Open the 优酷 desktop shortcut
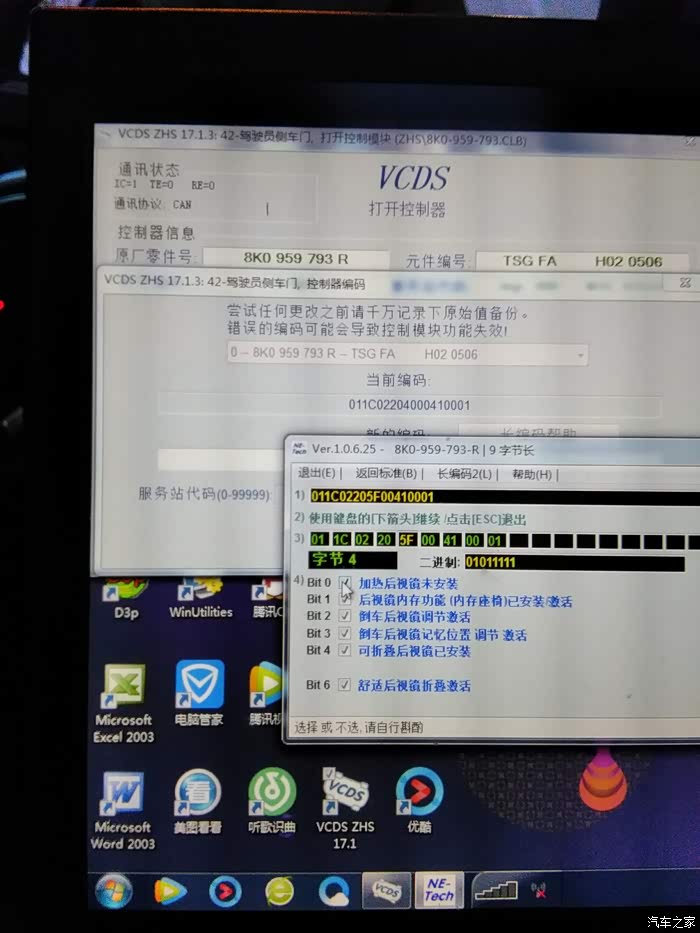 click(x=419, y=801)
